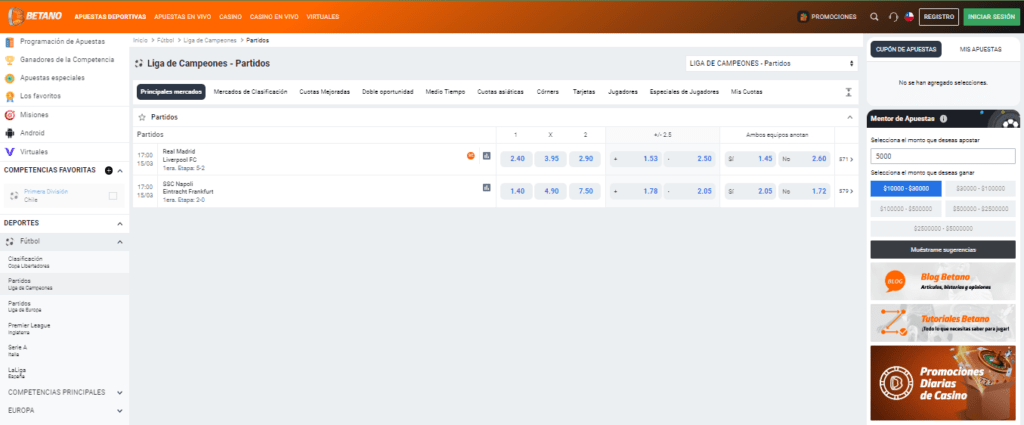Collapse the Partidos match table

coord(850,118)
